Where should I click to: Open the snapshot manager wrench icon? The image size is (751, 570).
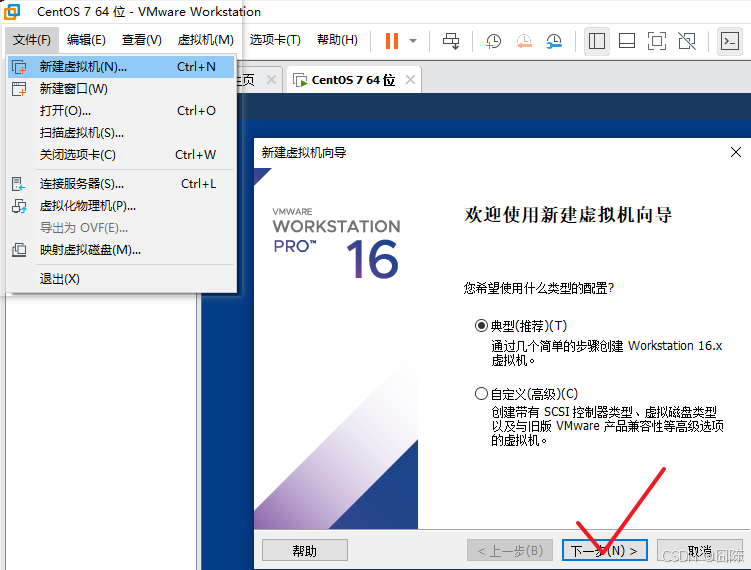(554, 41)
